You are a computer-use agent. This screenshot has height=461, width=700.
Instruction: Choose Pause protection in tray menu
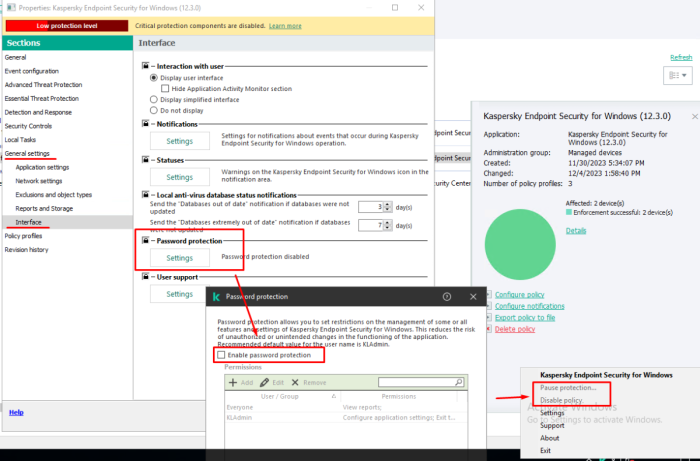tap(568, 388)
